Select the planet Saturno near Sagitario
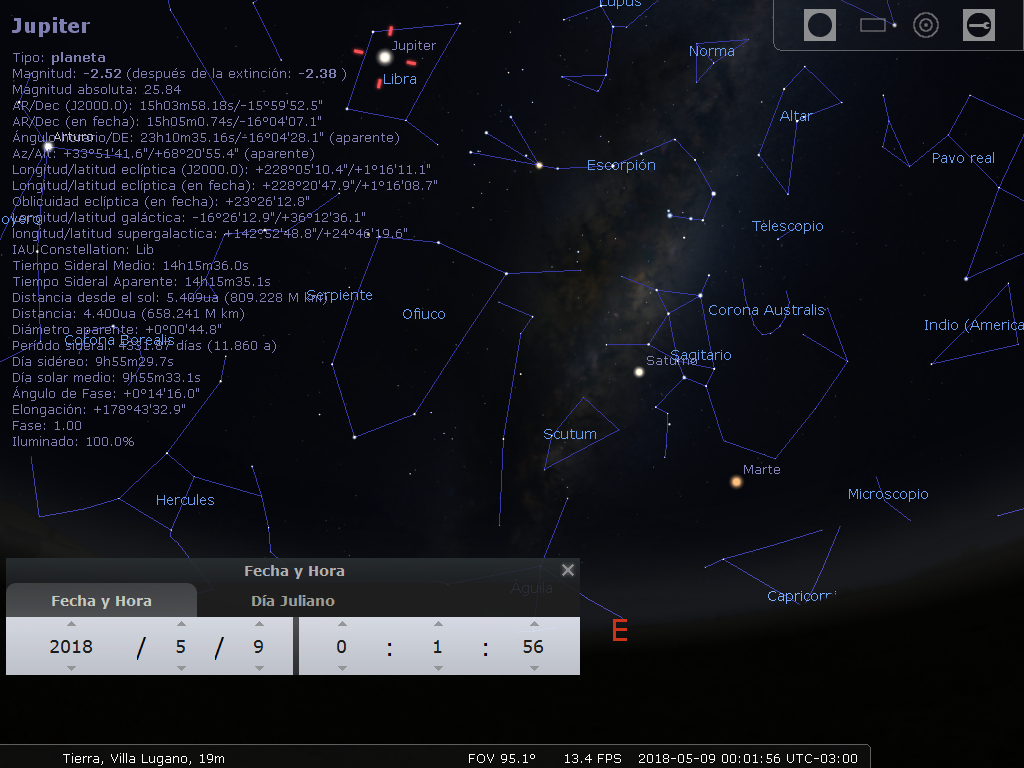The image size is (1024, 768). (x=639, y=372)
